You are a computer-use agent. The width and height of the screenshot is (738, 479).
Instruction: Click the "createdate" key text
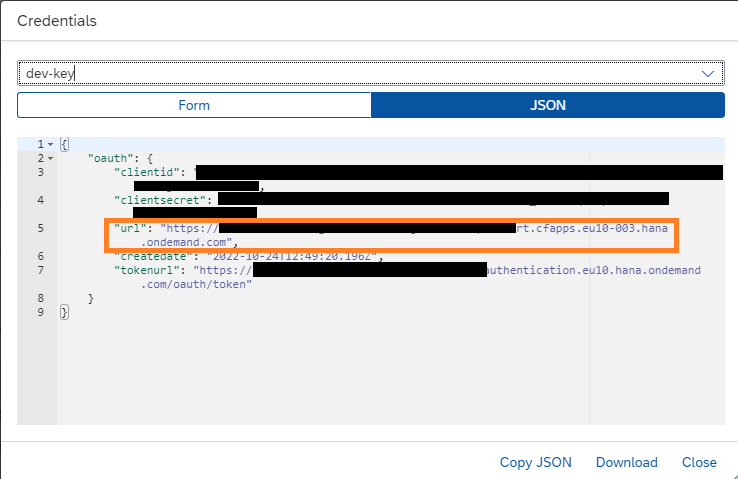click(156, 256)
